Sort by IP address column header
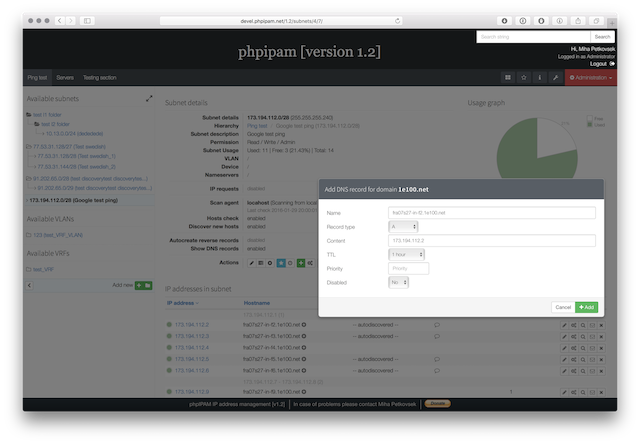 point(182,303)
